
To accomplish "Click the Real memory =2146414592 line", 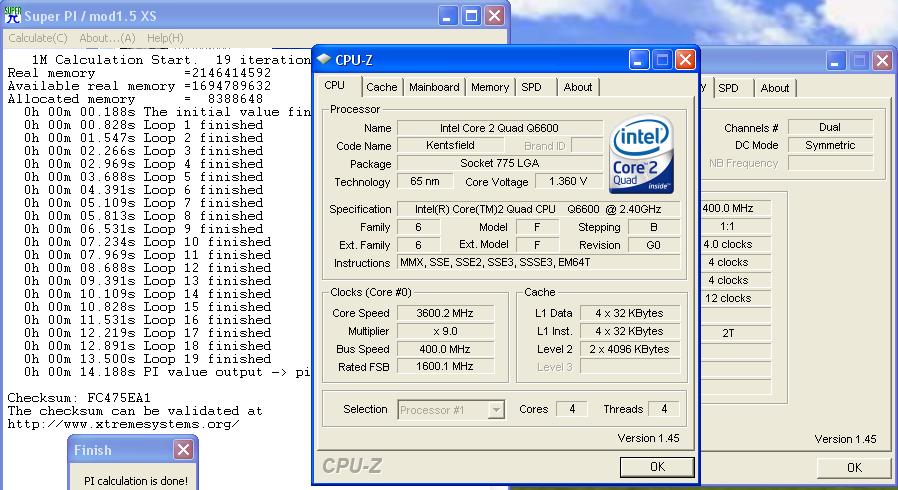I will 139,73.
